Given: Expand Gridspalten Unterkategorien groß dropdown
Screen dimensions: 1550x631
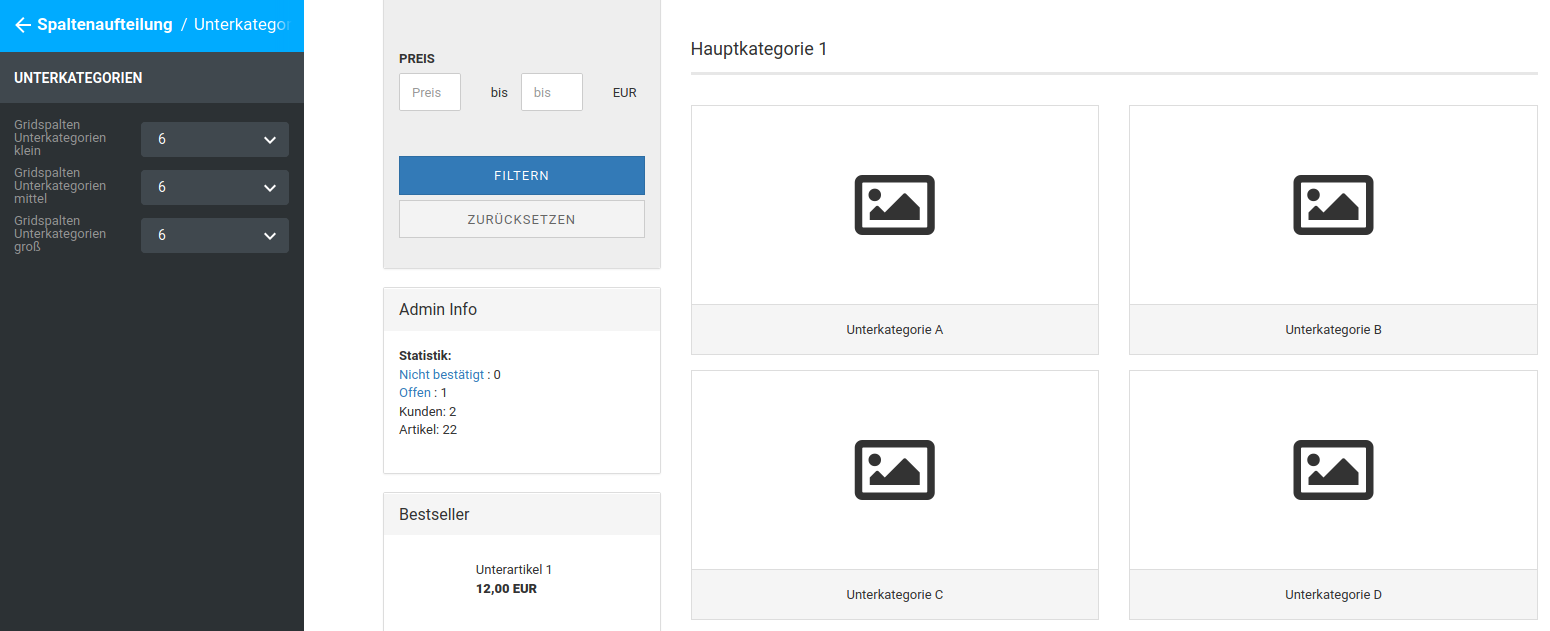Looking at the screenshot, I should (215, 236).
